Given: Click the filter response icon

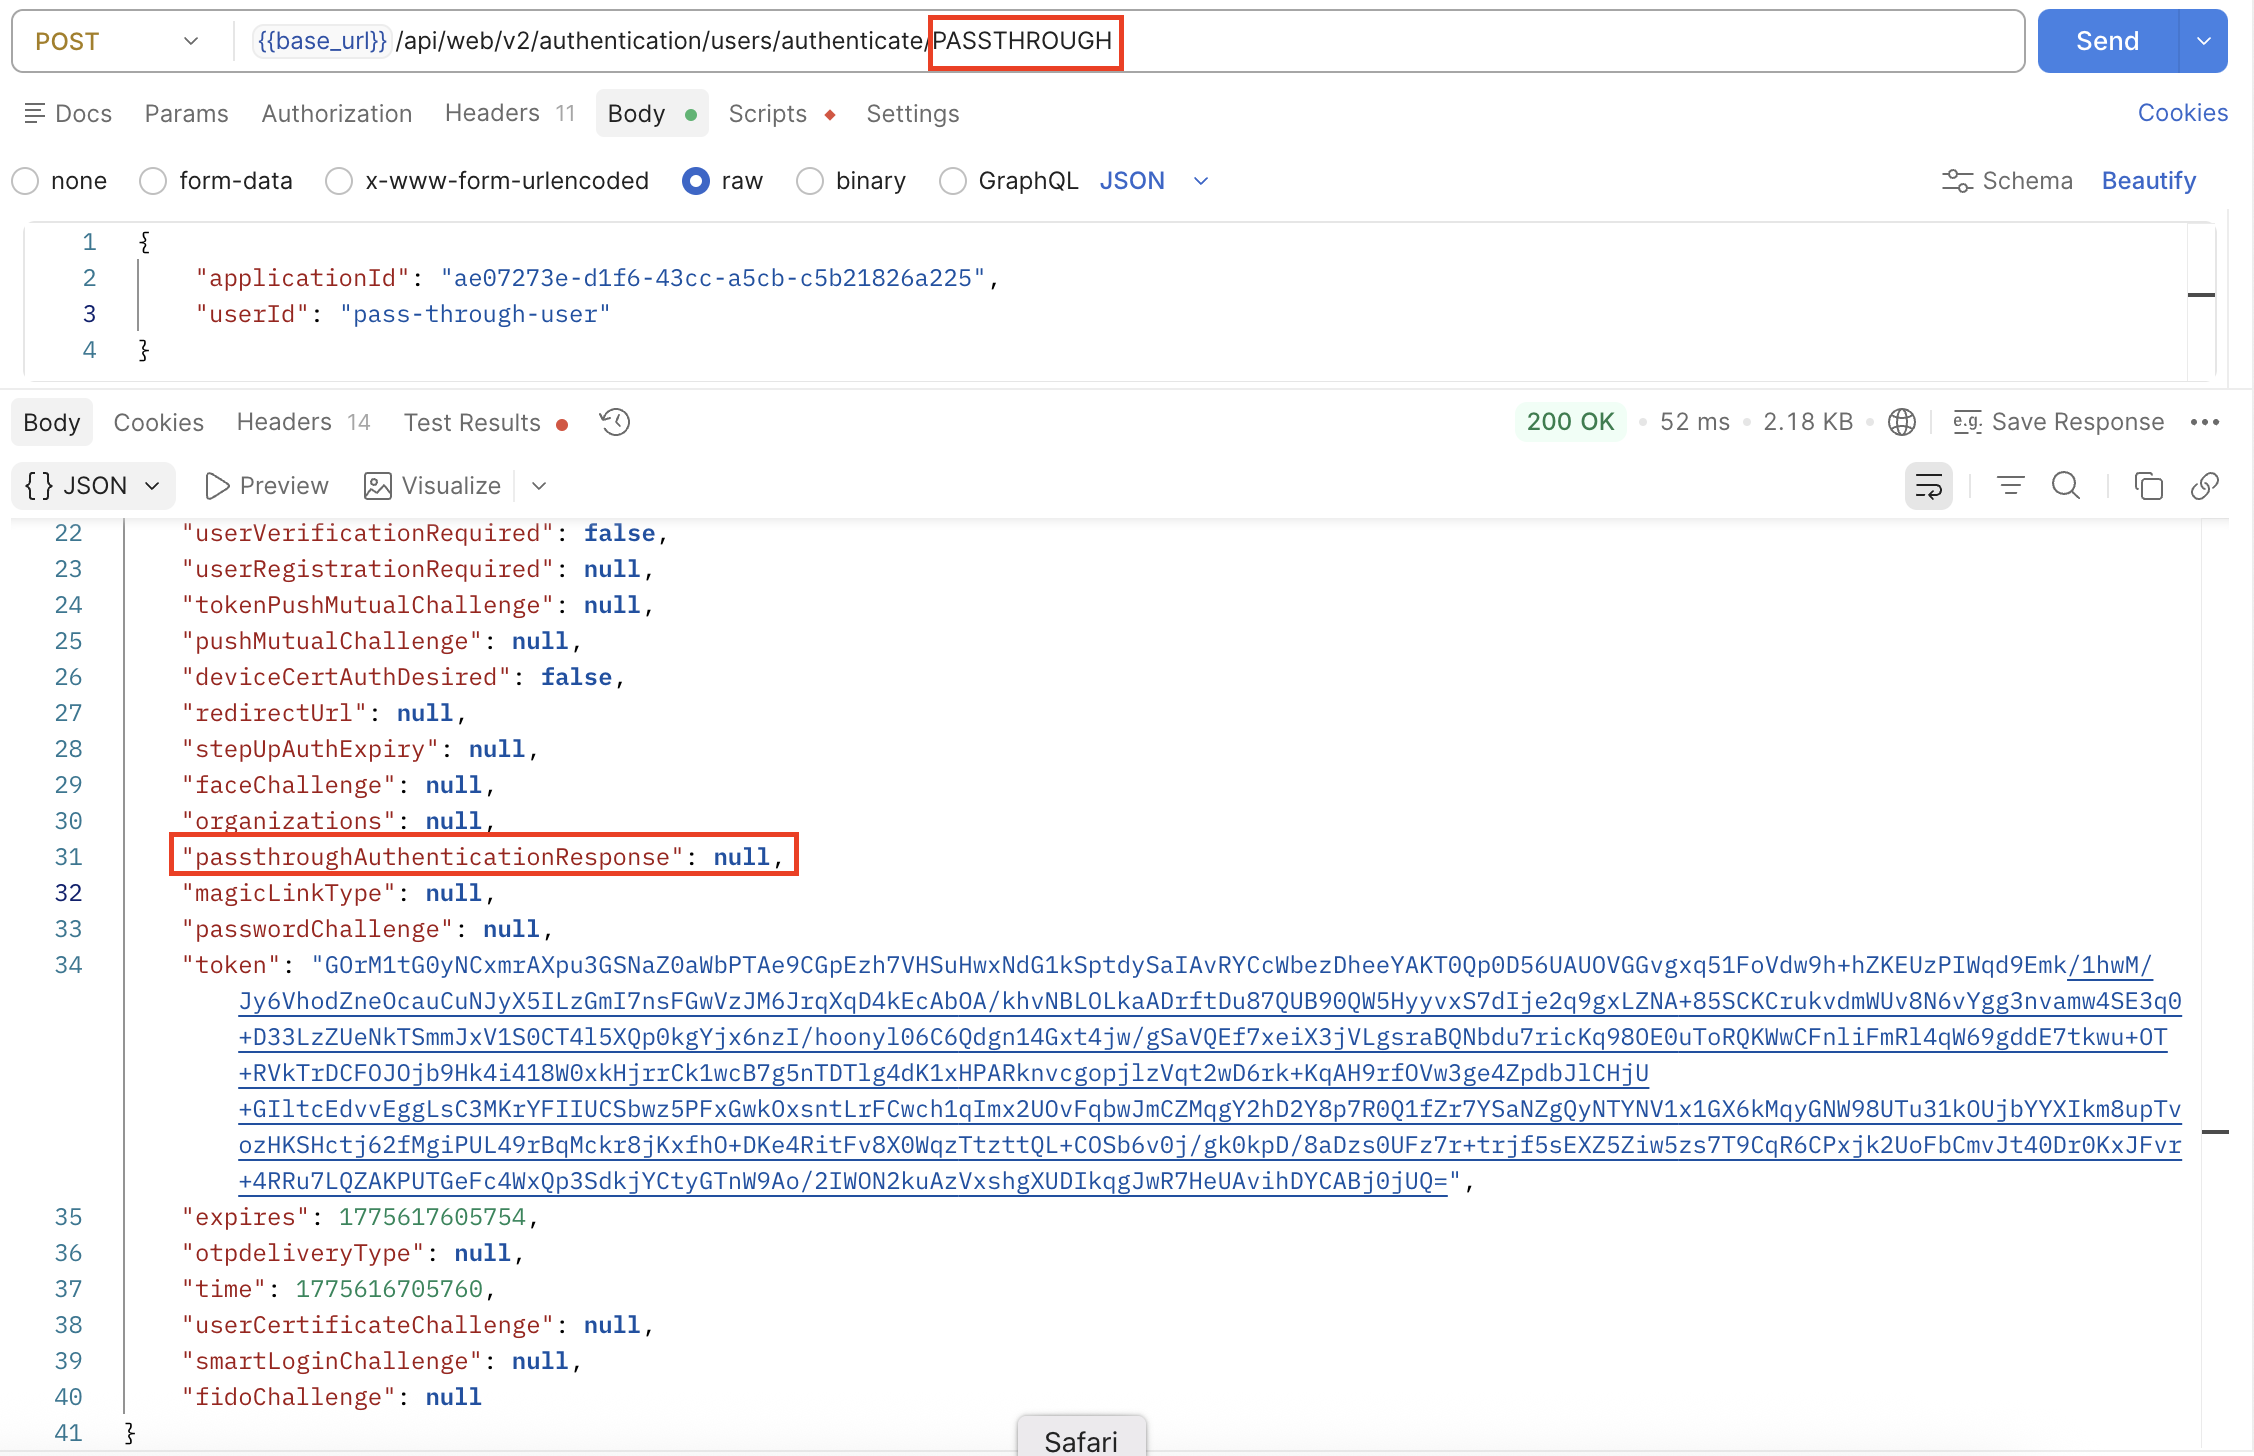Looking at the screenshot, I should 2011,486.
